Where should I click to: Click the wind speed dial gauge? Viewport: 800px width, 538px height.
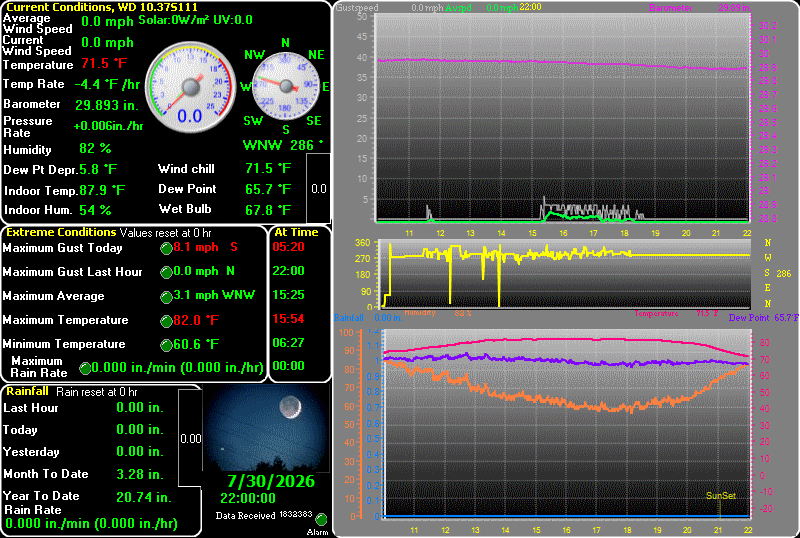click(x=191, y=87)
